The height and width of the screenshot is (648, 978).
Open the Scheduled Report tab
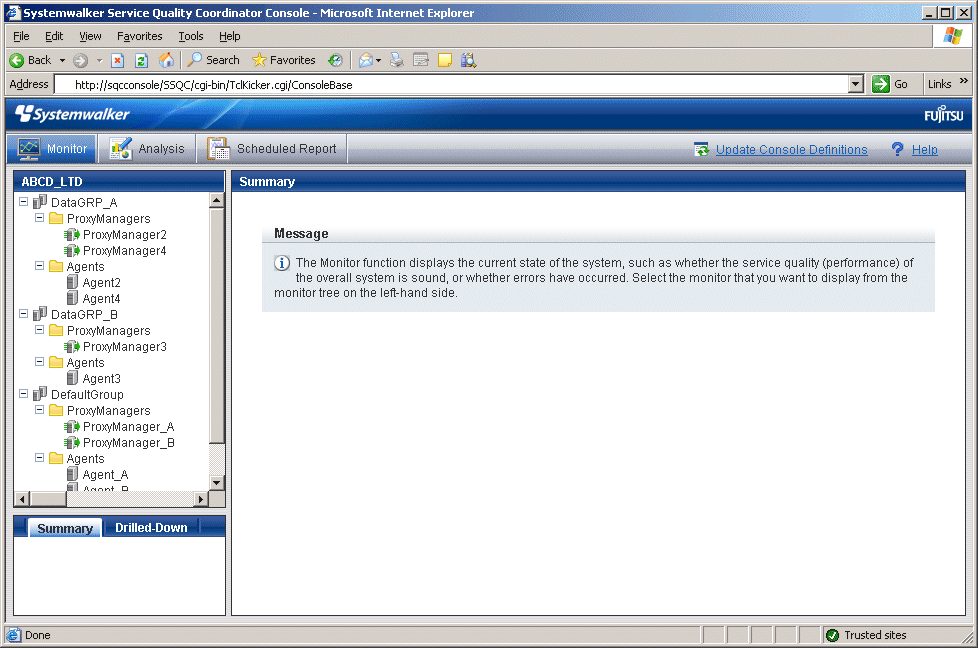[272, 148]
